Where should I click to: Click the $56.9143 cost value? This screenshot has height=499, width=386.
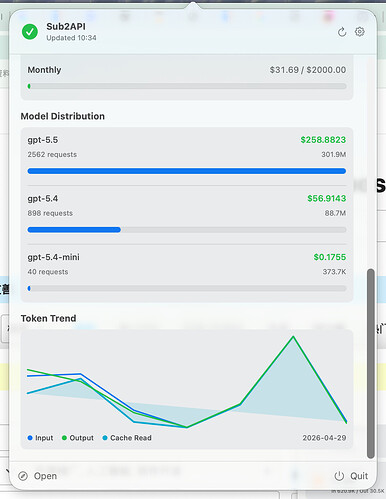coord(326,198)
